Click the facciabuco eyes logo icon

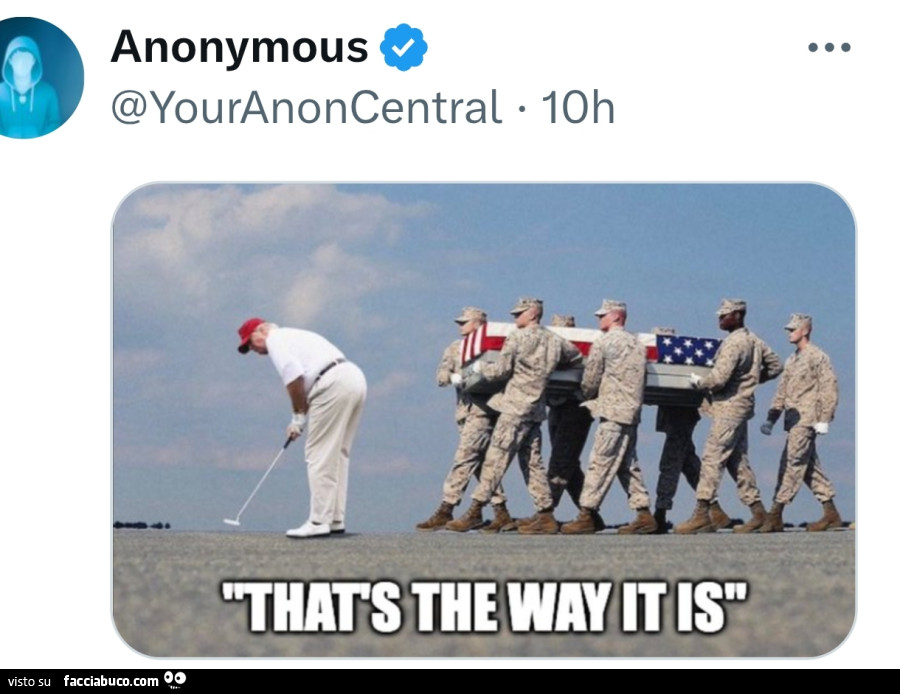(175, 680)
